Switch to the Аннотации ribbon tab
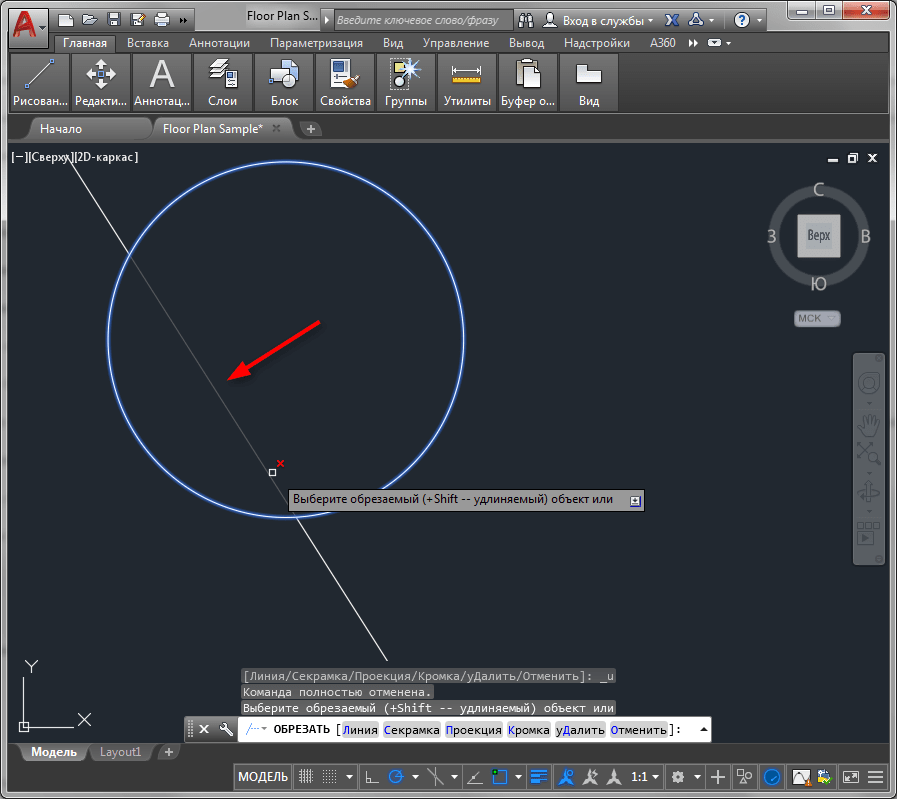The width and height of the screenshot is (897, 799). click(x=219, y=43)
